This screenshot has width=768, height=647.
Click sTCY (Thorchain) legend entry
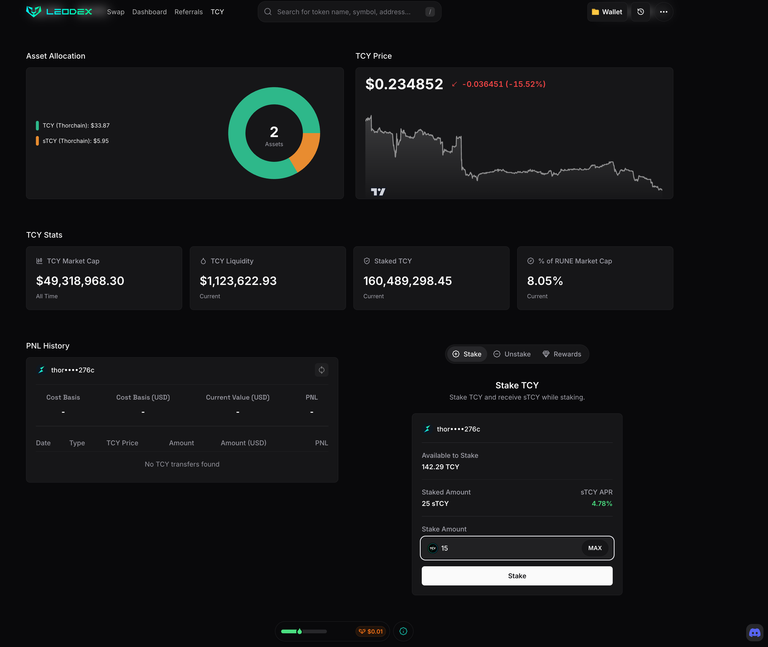72,141
